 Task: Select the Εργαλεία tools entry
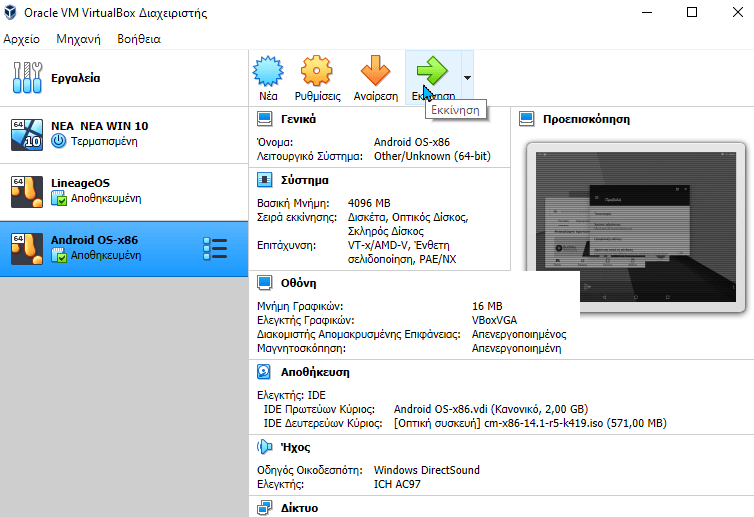coord(124,78)
